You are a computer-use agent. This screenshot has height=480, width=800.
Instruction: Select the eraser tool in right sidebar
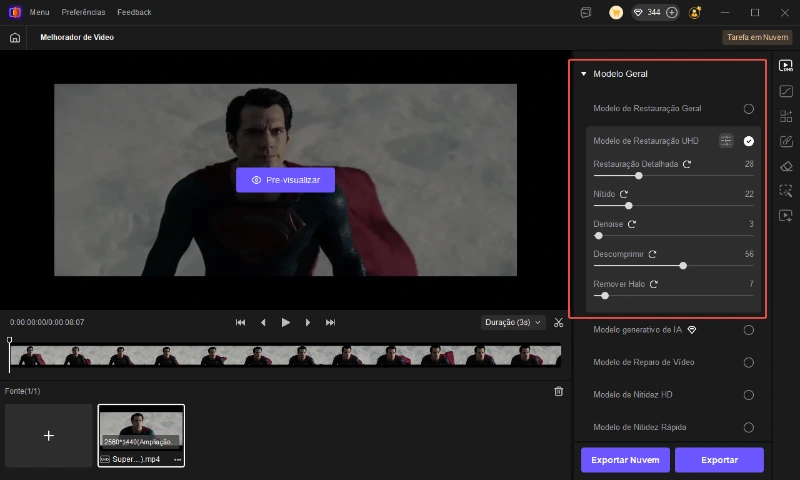click(786, 166)
